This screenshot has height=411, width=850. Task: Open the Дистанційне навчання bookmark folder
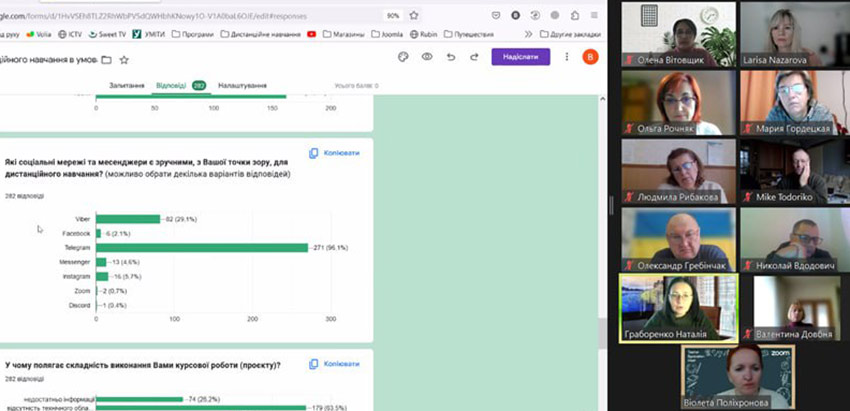[263, 33]
